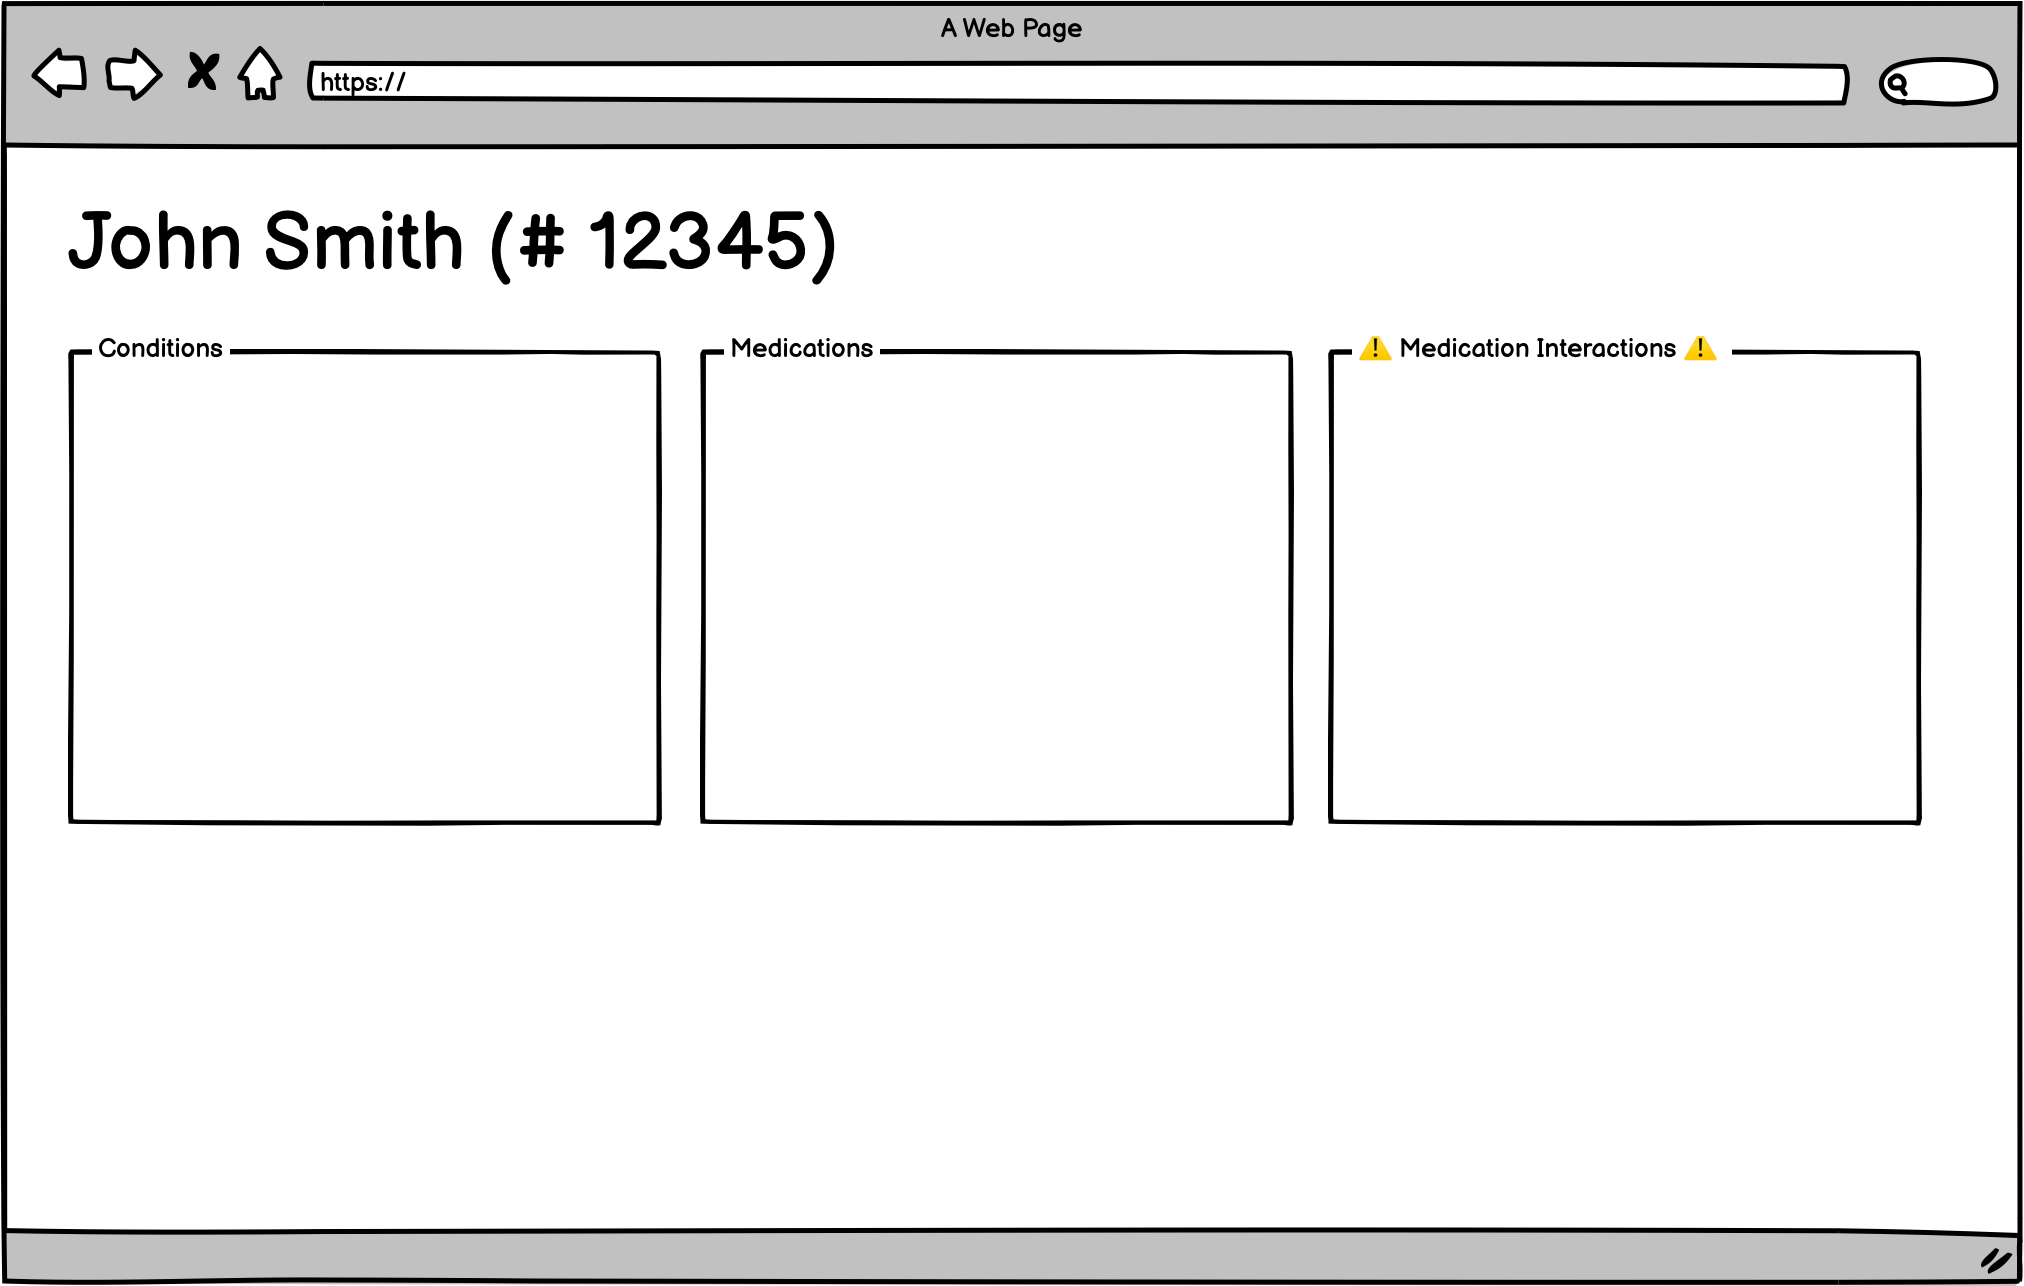The width and height of the screenshot is (2024, 1286).
Task: Go to the home page icon
Action: [260, 74]
